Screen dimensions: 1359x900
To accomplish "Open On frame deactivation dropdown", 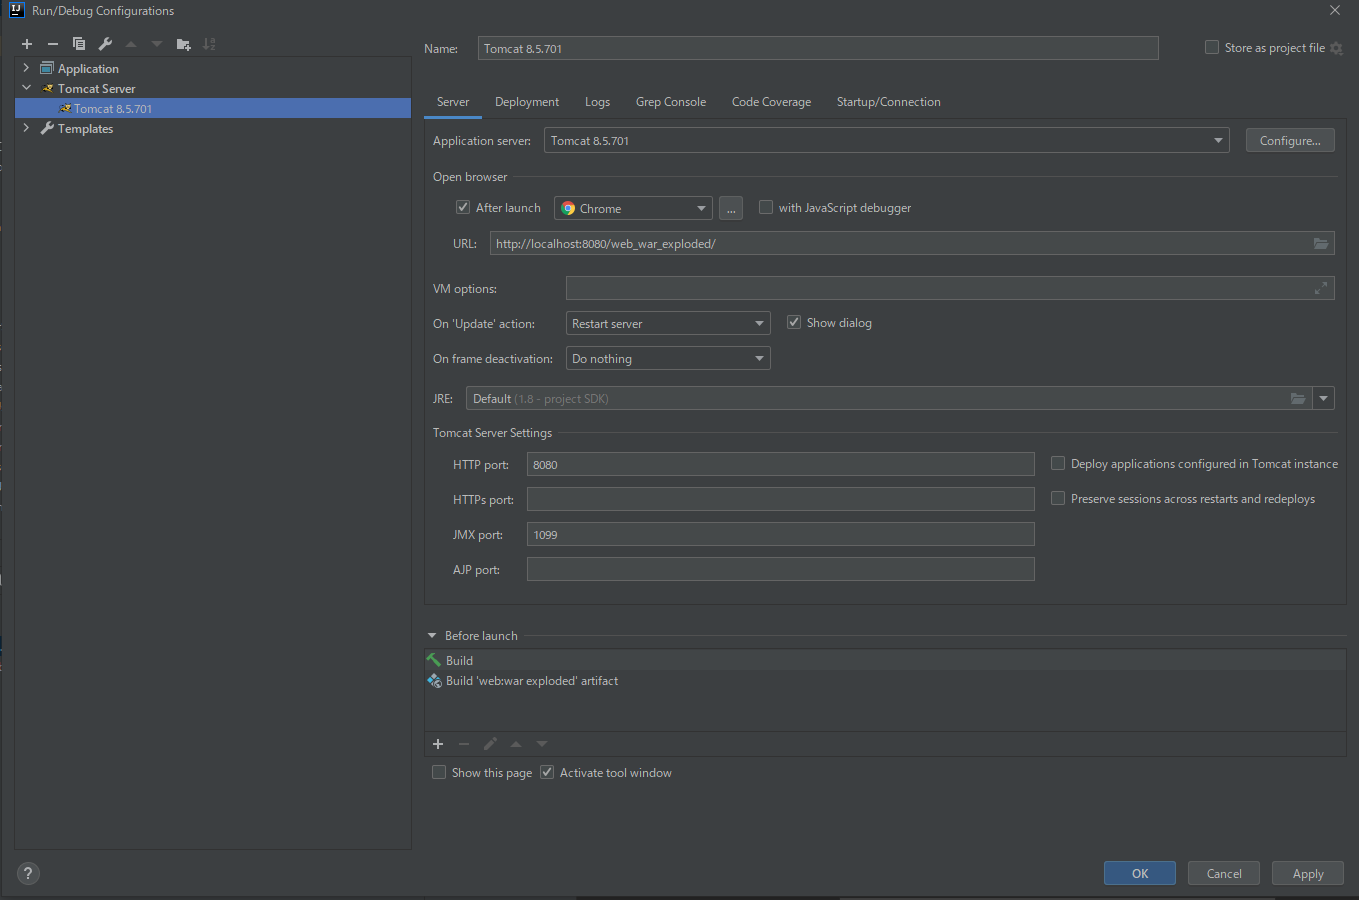I will (x=668, y=358).
